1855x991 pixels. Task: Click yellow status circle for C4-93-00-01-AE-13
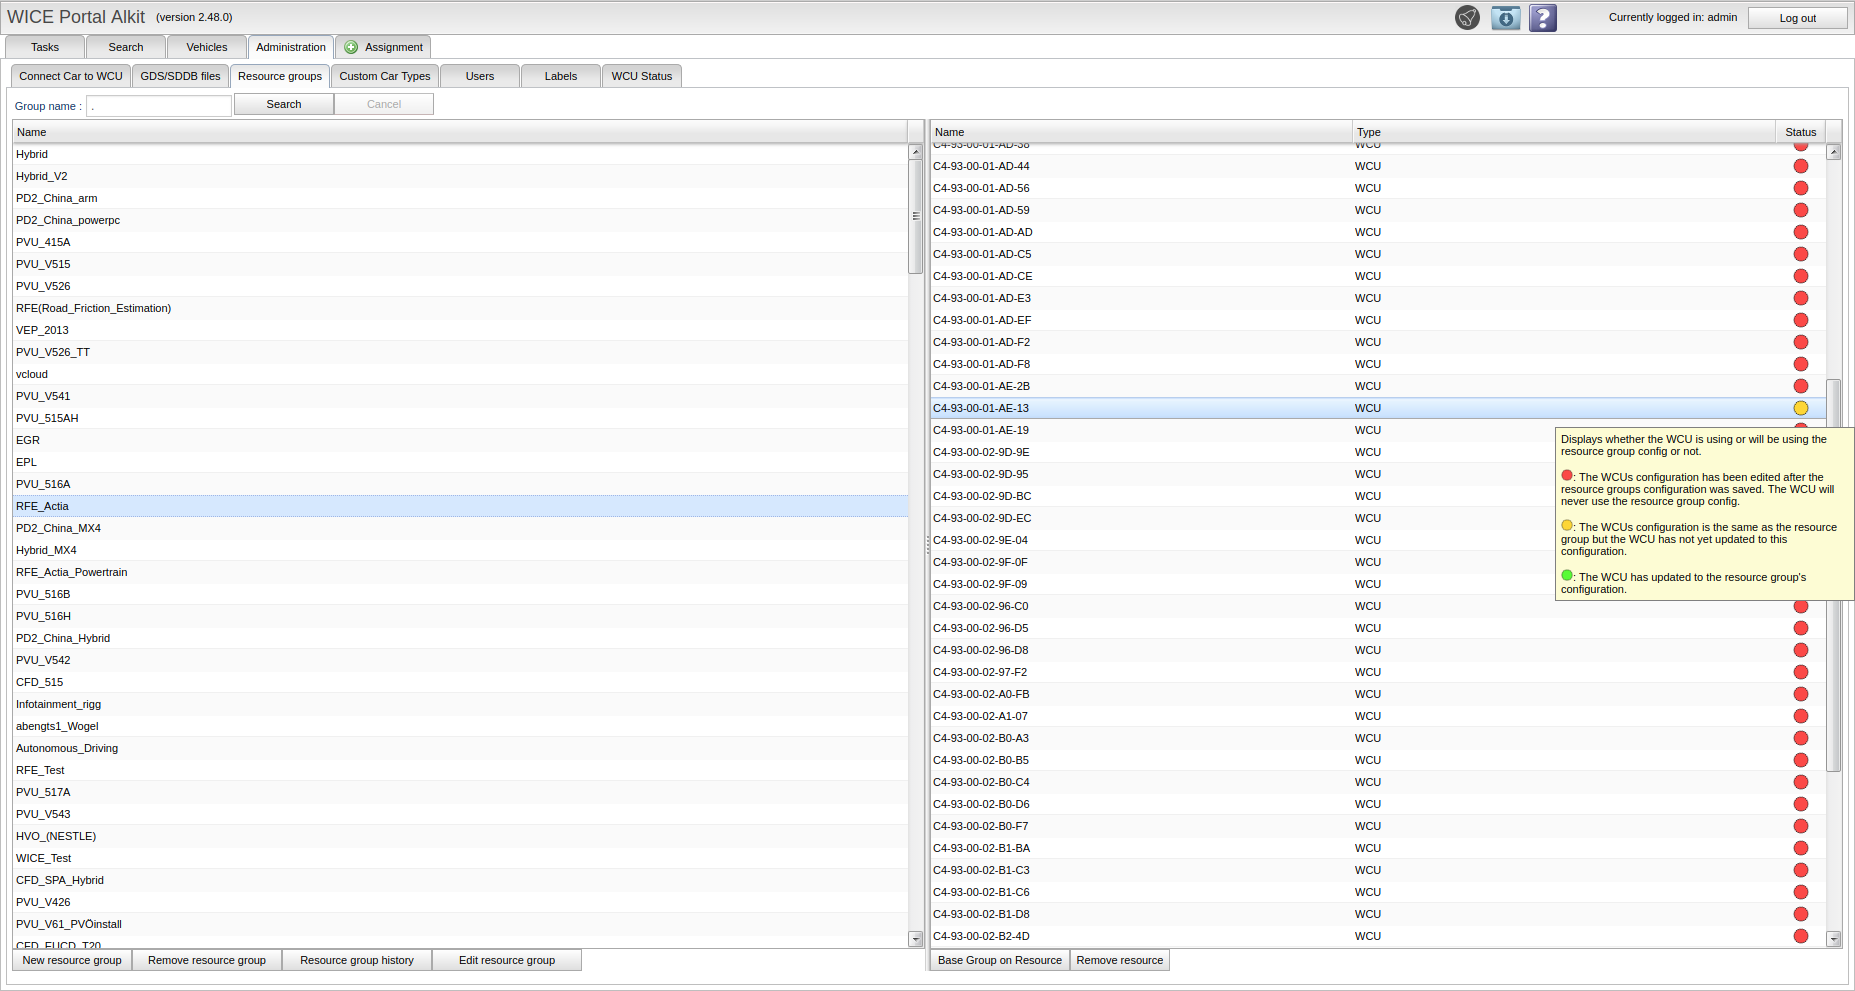(1800, 408)
